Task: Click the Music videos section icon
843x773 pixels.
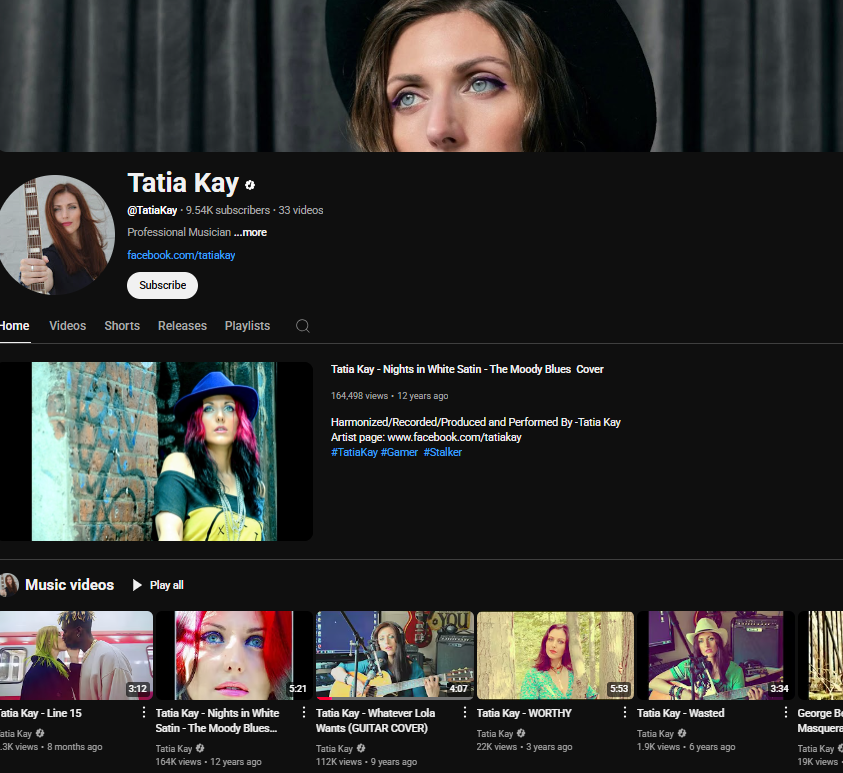Action: pos(10,584)
